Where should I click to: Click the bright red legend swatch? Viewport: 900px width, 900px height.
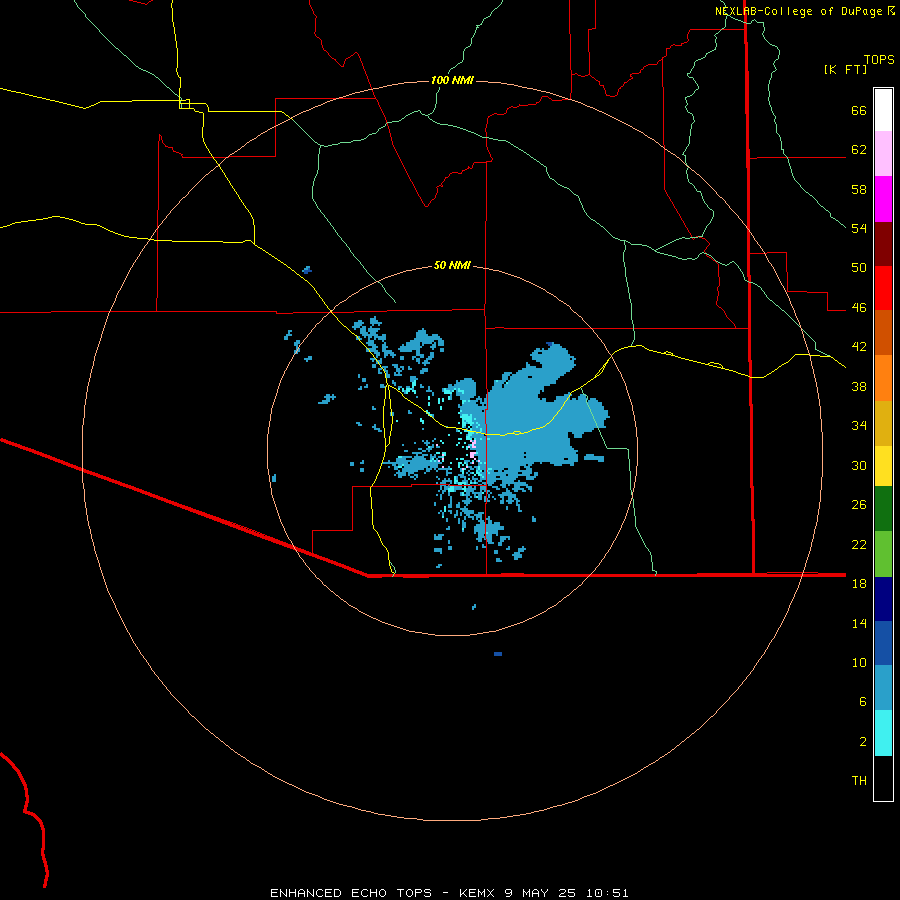coord(883,288)
